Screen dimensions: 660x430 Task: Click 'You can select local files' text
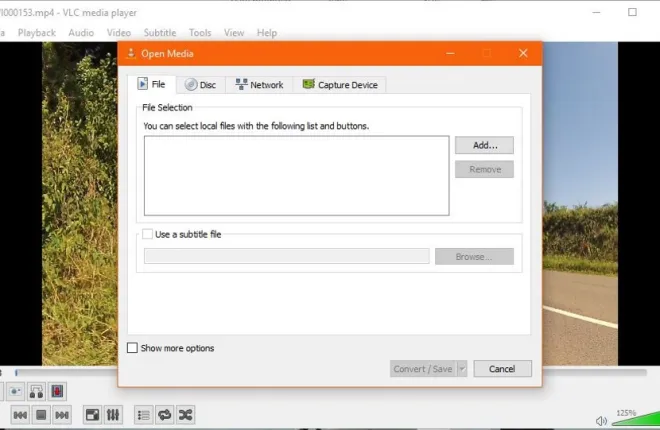point(256,126)
